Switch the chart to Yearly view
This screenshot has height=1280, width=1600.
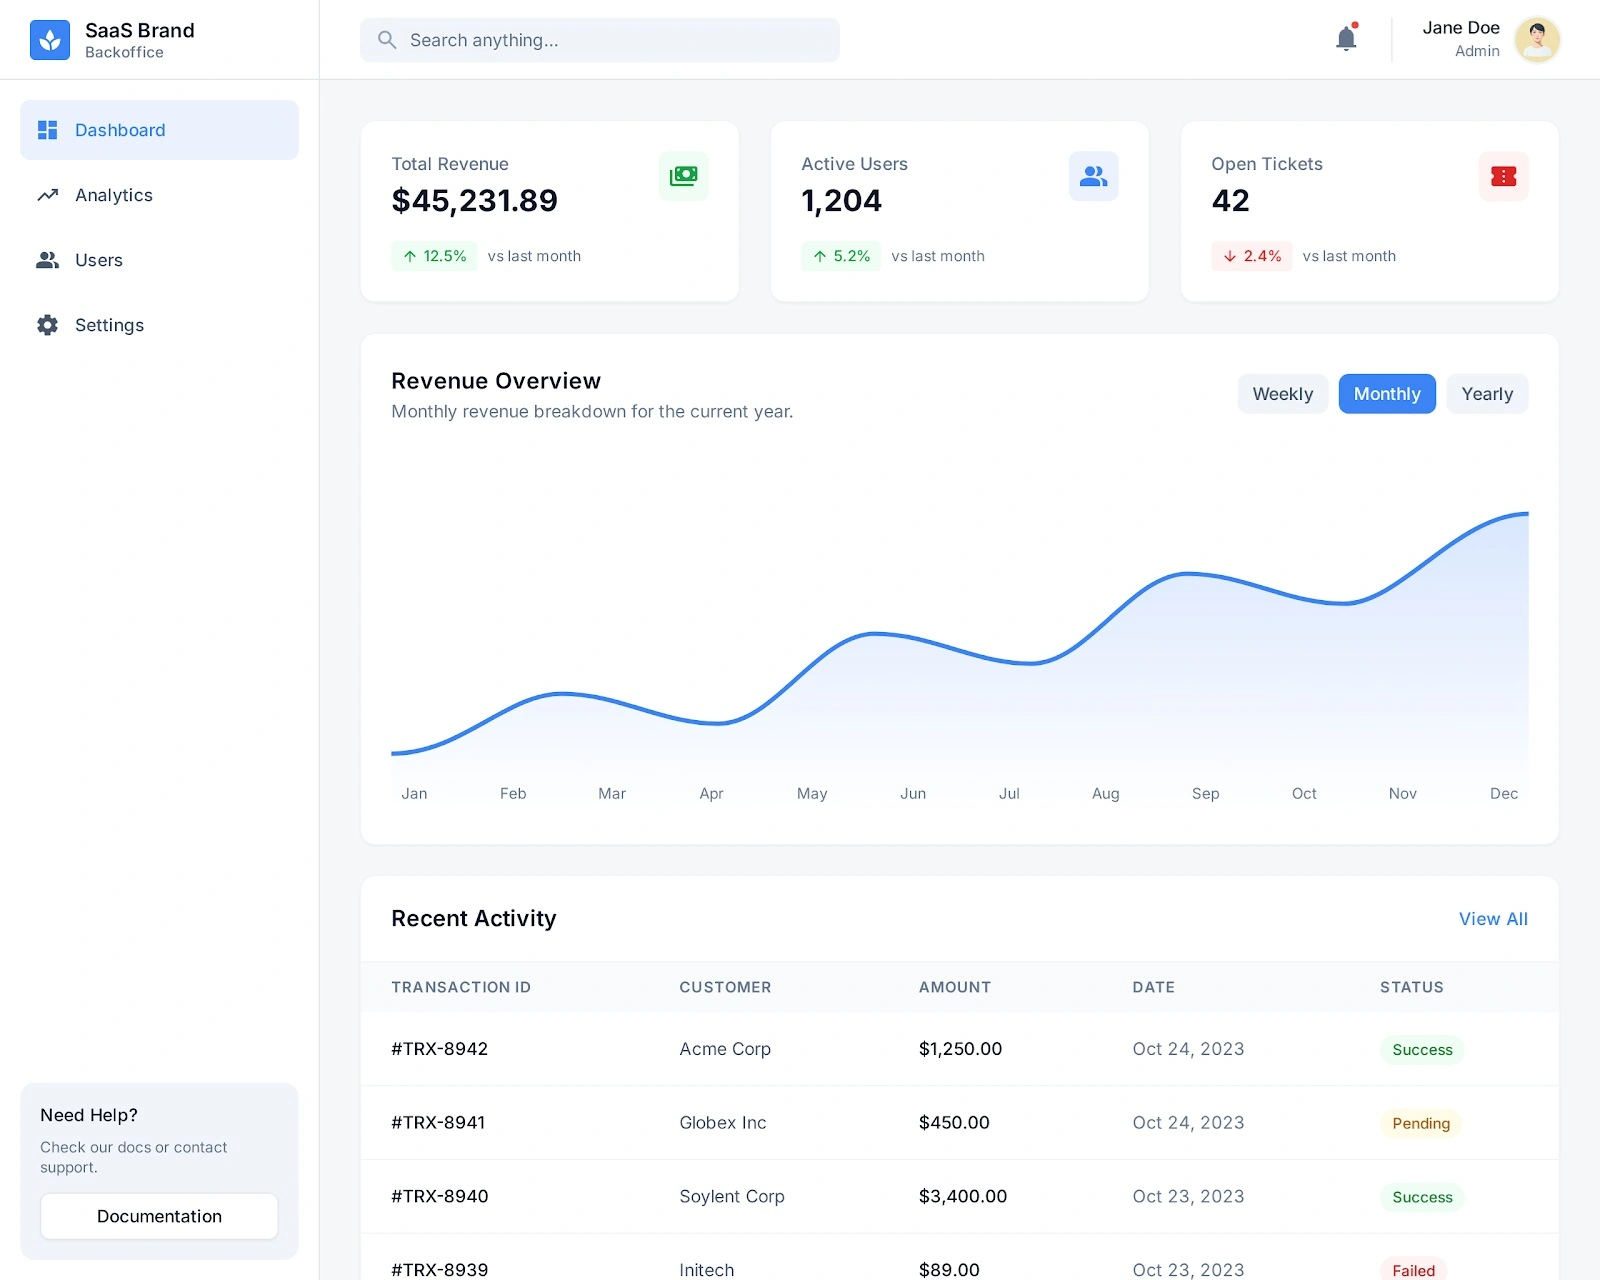tap(1486, 394)
